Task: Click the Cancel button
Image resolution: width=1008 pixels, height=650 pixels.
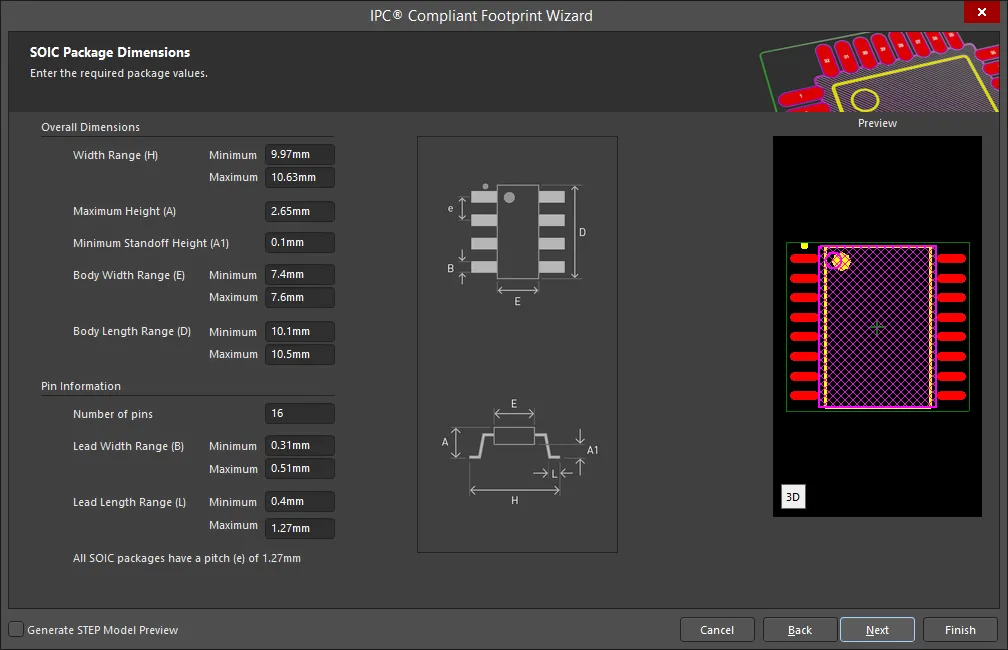Action: point(717,630)
